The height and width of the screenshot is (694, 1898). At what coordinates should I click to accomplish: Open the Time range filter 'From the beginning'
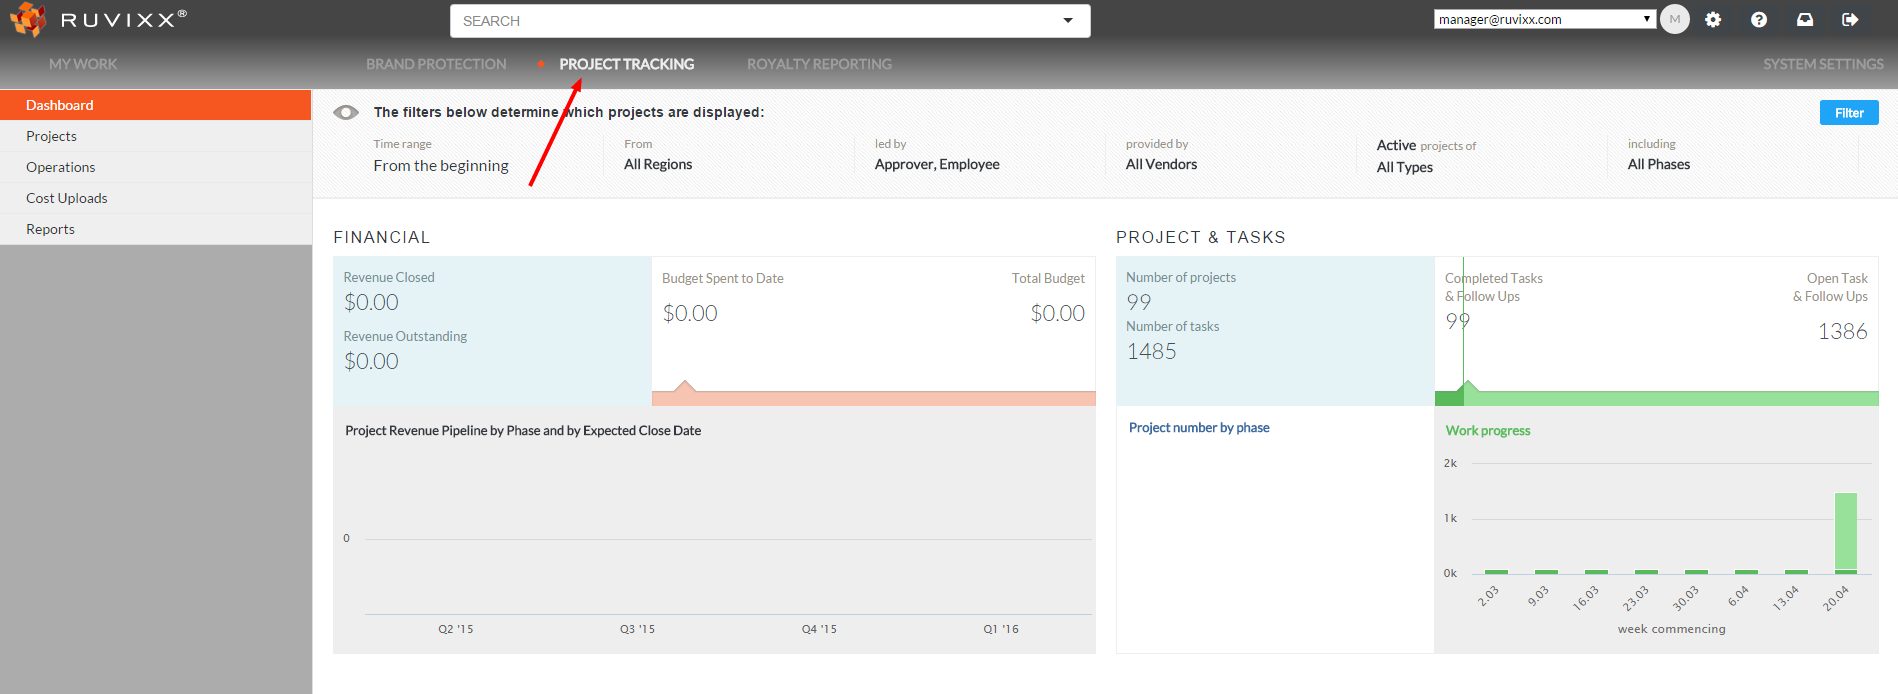(441, 166)
